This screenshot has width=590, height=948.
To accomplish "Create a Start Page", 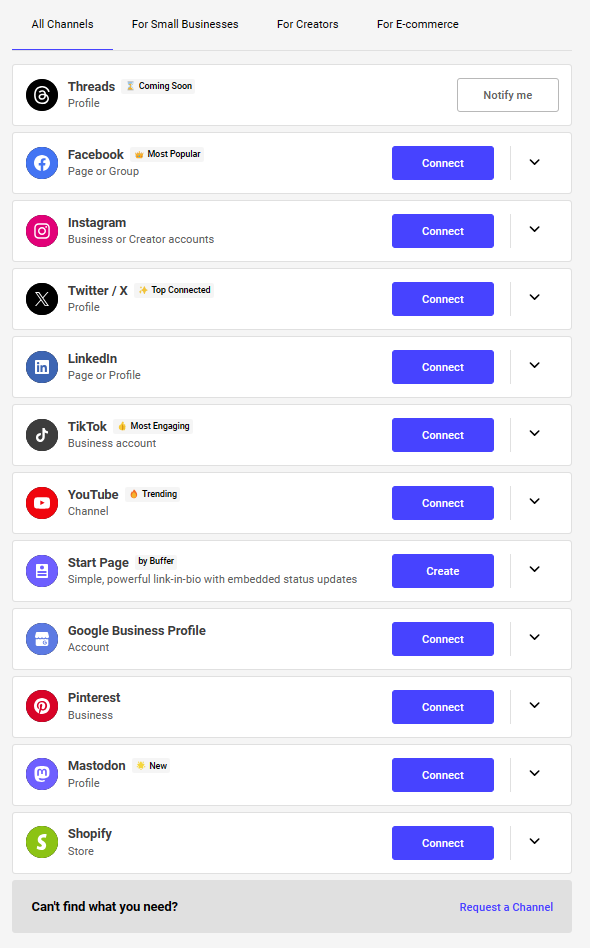I will 442,571.
